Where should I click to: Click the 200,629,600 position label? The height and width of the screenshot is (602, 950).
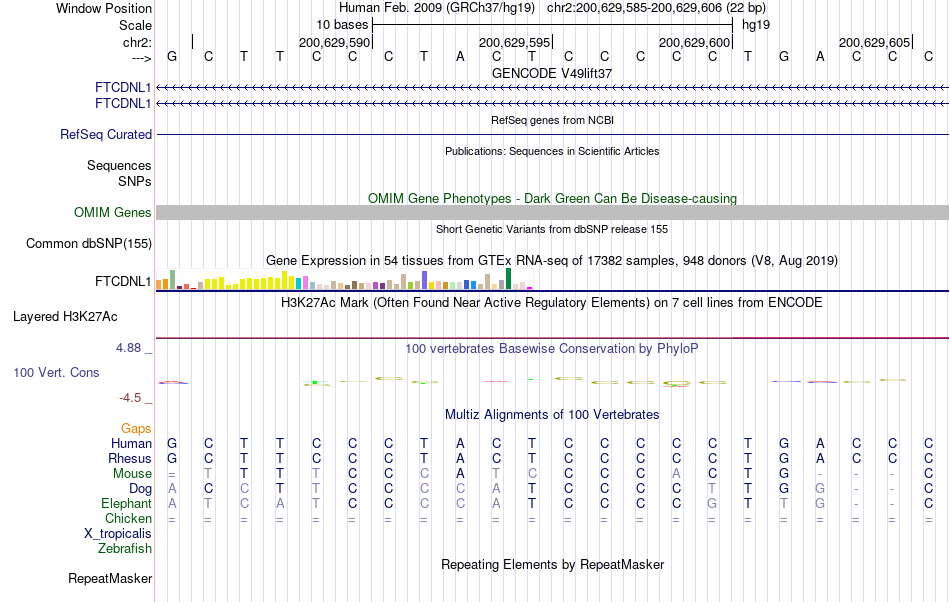(694, 42)
